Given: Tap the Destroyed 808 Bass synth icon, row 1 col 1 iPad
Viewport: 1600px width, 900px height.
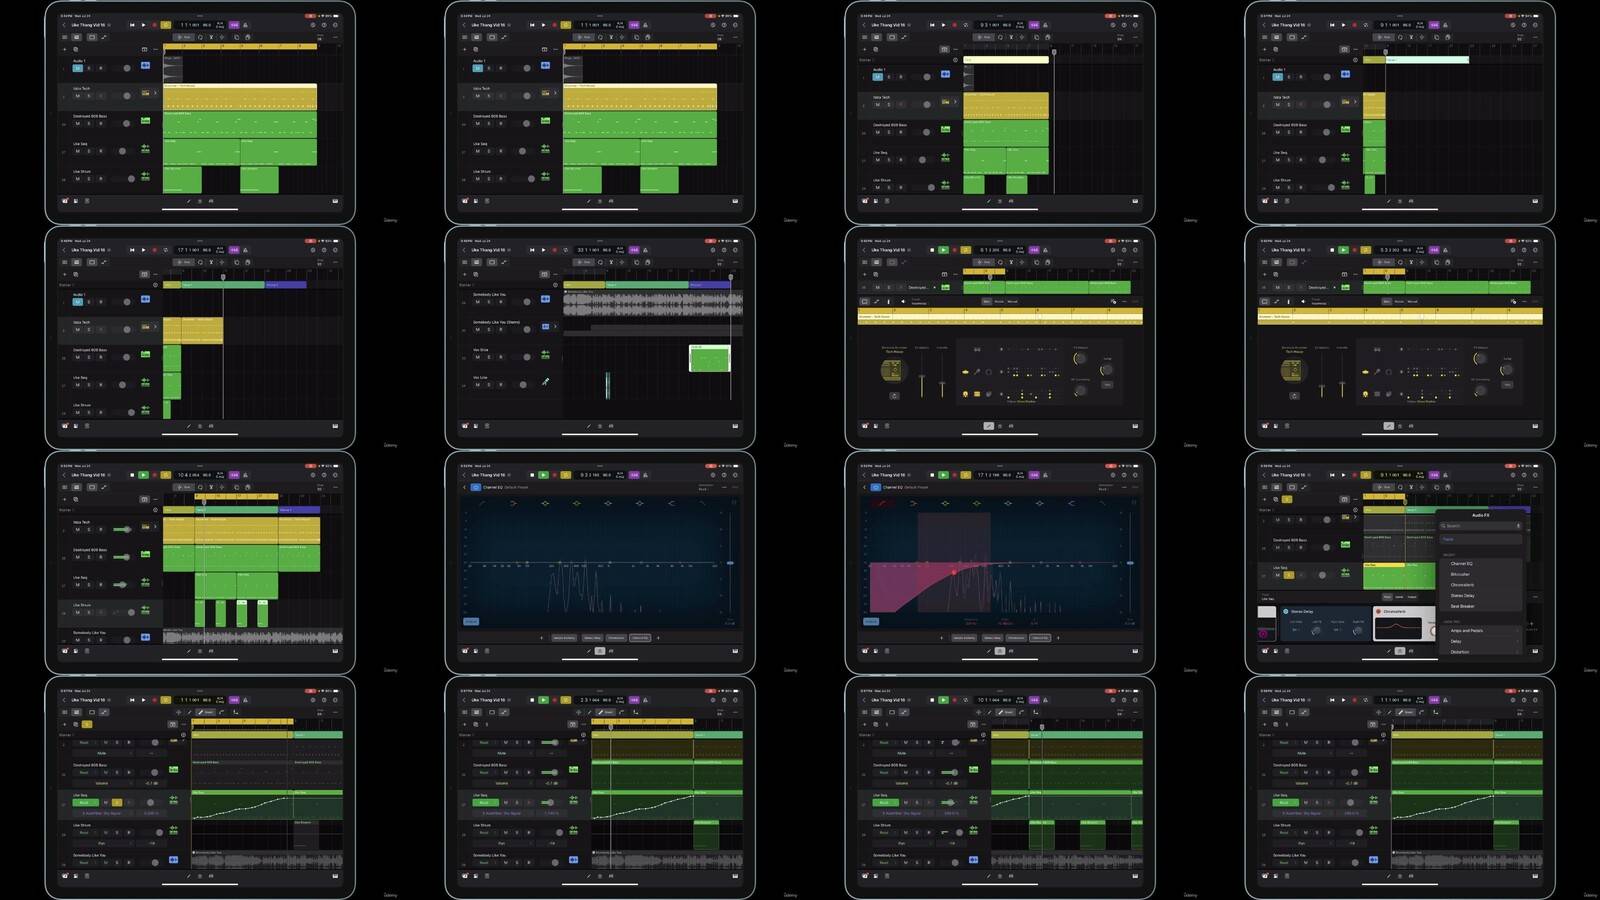Looking at the screenshot, I should coord(145,121).
